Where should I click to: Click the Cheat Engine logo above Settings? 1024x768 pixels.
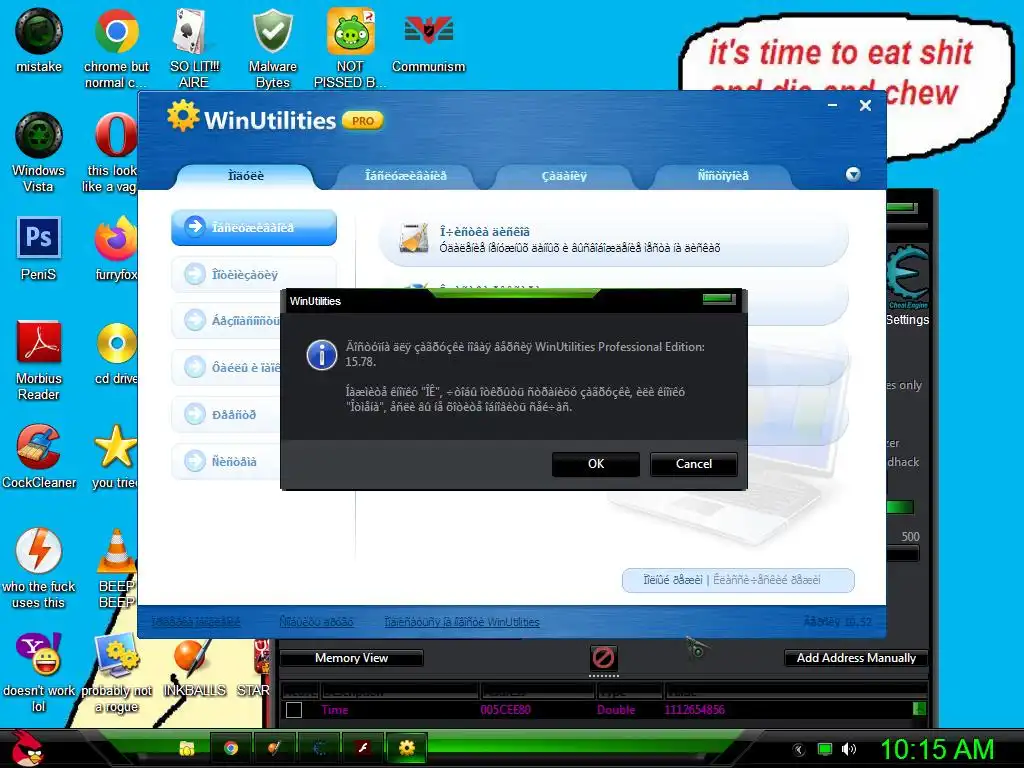[x=908, y=275]
